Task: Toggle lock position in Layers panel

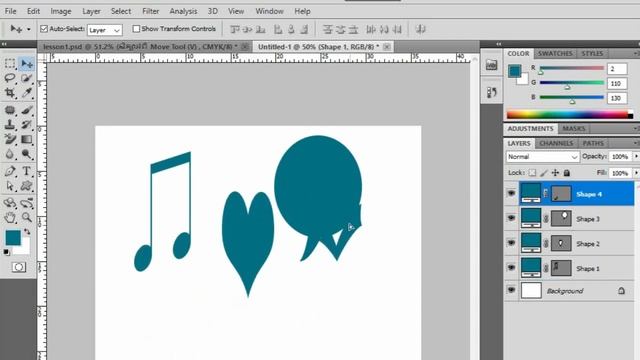Action: [555, 173]
